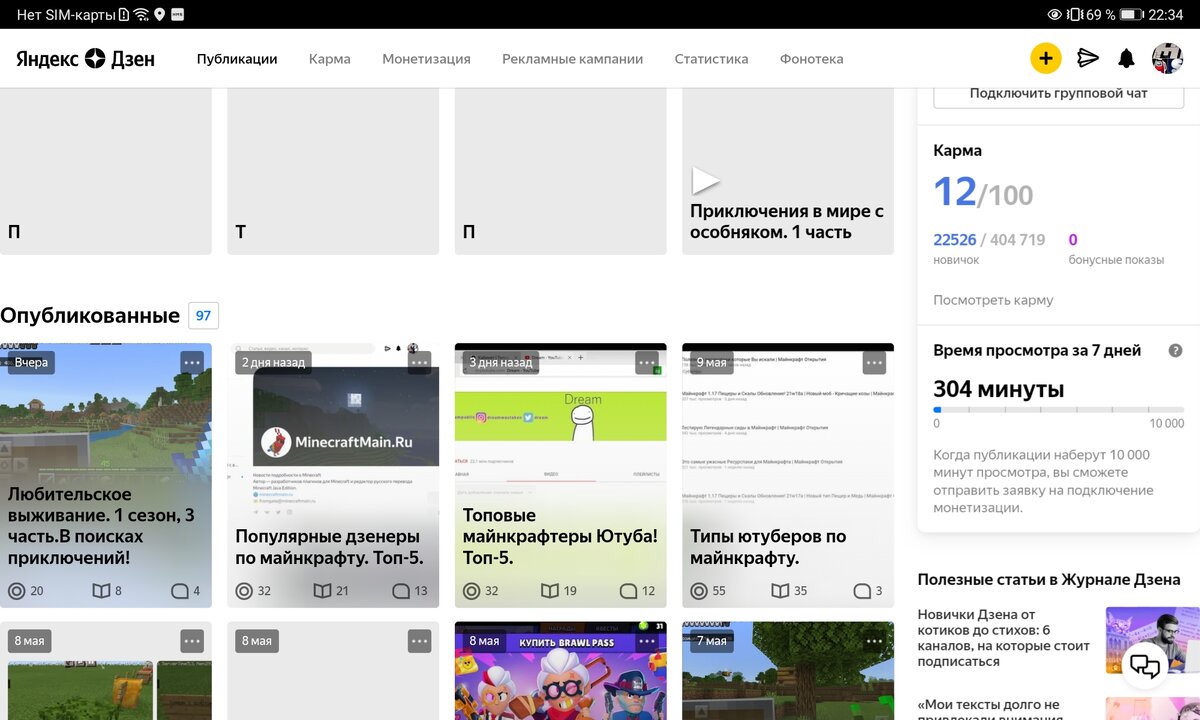
Task: Tap the location pin status icon
Action: [x=159, y=14]
